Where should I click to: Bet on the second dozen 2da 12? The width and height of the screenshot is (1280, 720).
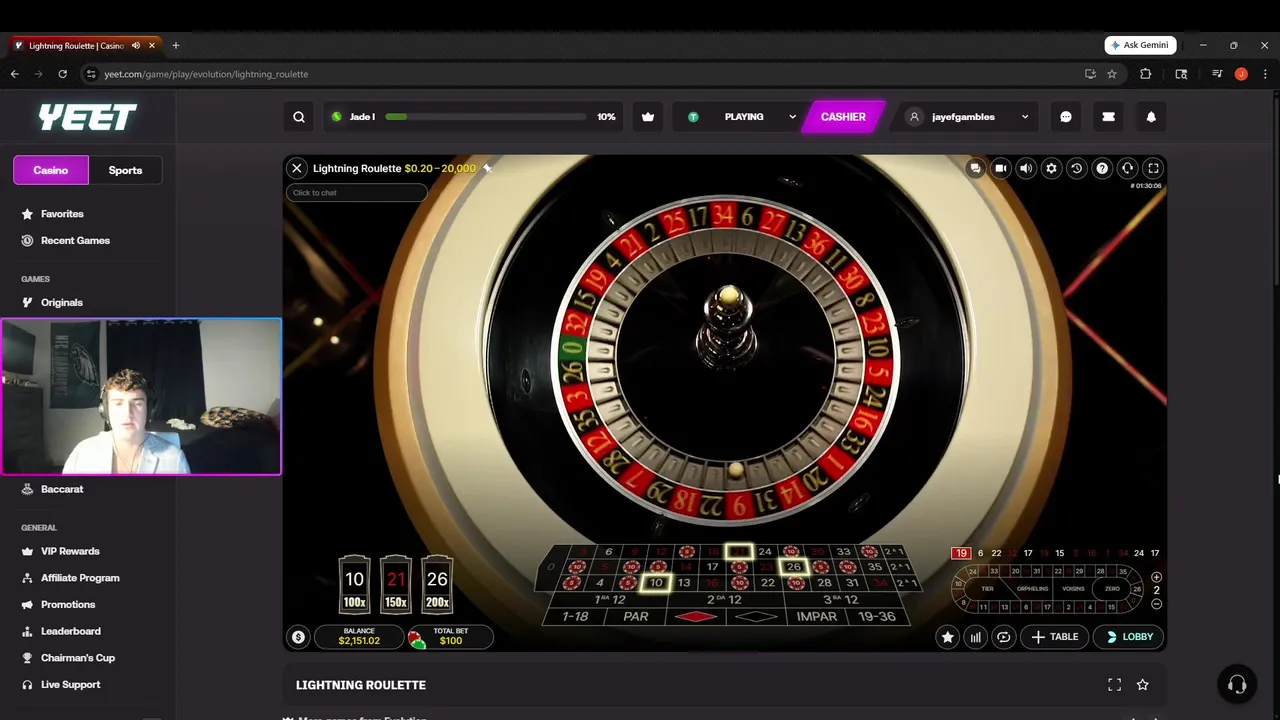(724, 600)
